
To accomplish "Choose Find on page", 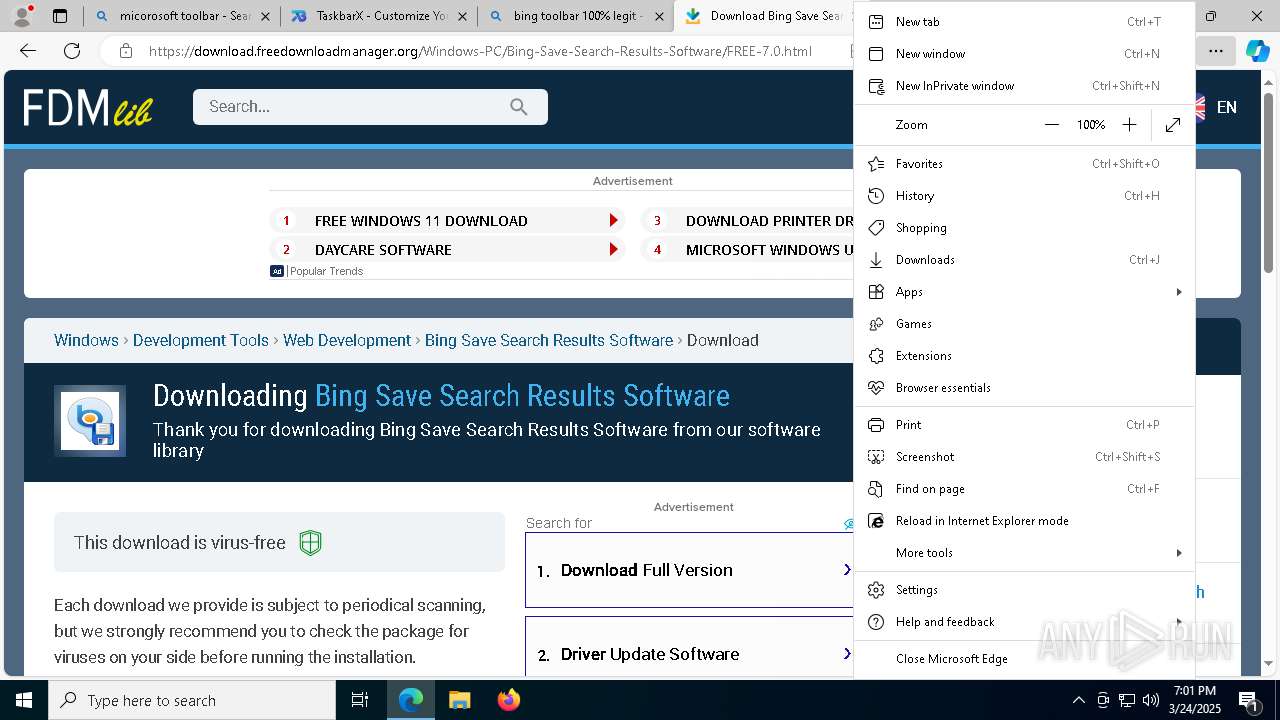I will (1024, 489).
